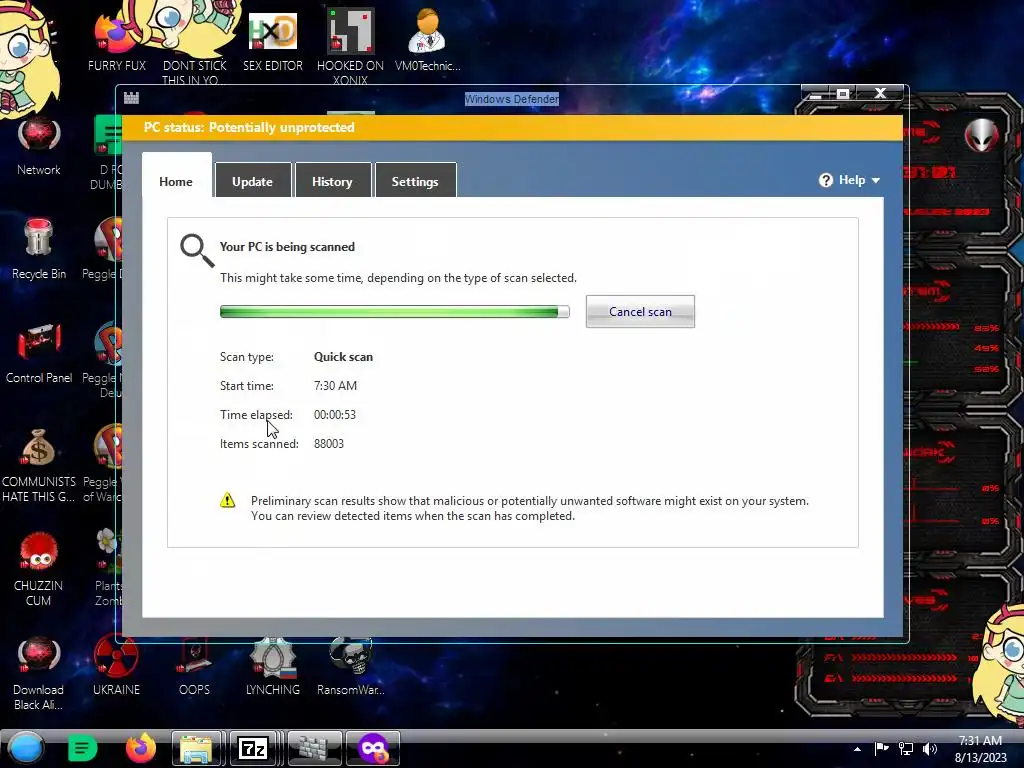Image resolution: width=1024 pixels, height=768 pixels.
Task: Click the green scan progress bar
Action: coord(394,312)
